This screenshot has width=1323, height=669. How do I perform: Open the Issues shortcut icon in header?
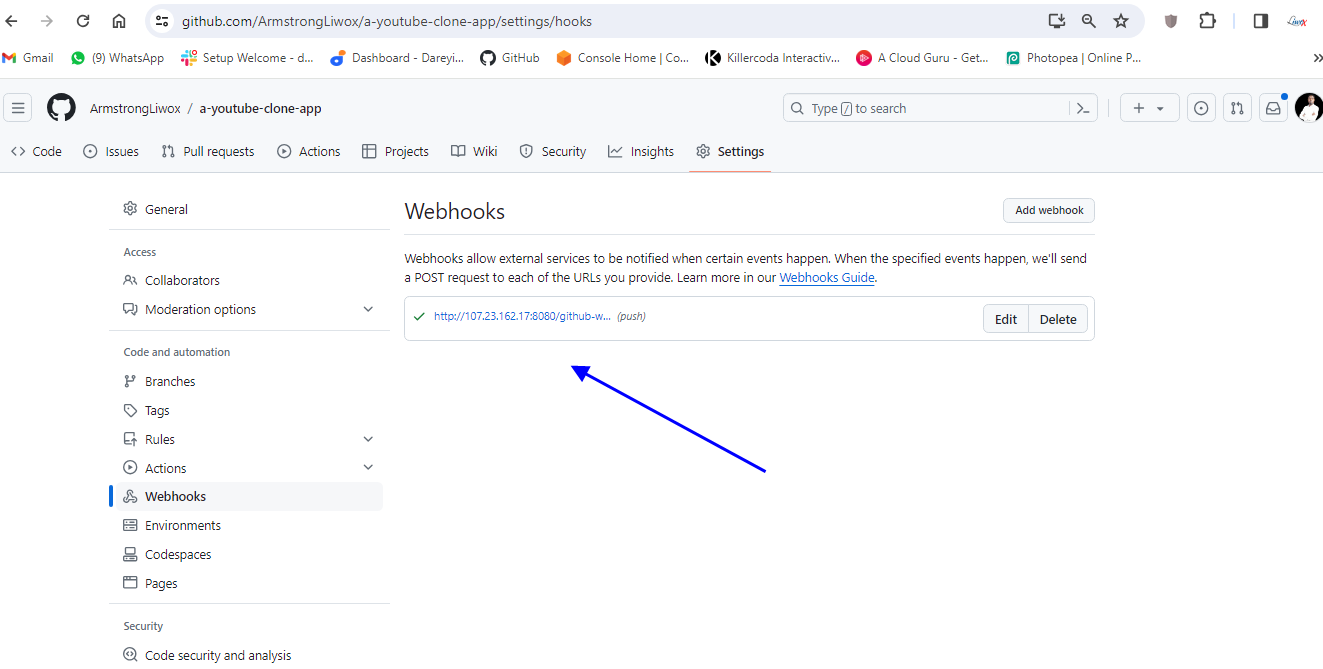1201,108
